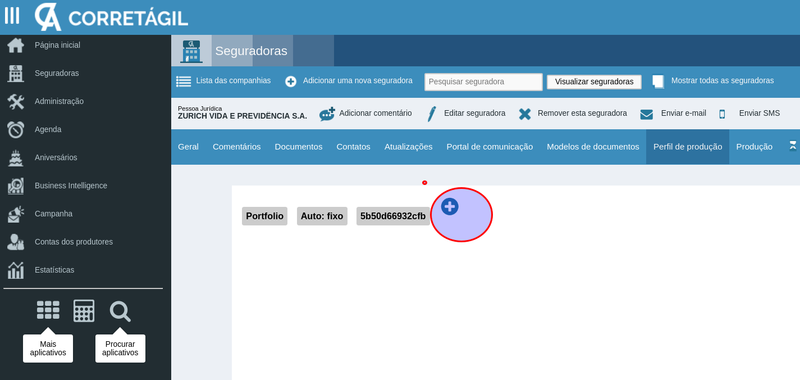
Task: Click the Lista das companhias list icon
Action: (184, 81)
